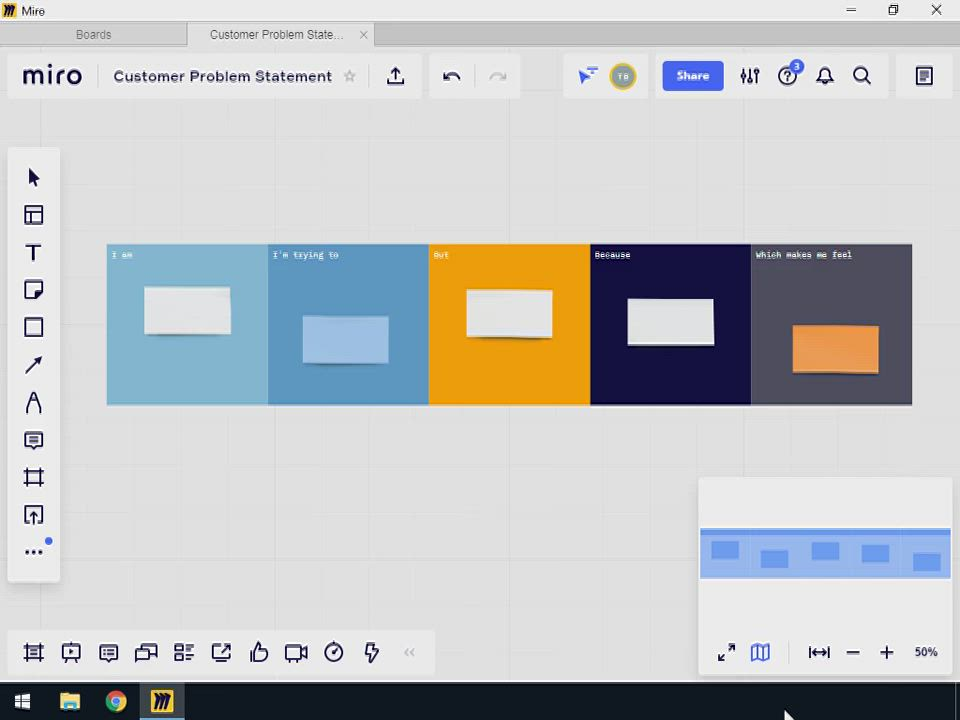Start a video chat

(296, 653)
